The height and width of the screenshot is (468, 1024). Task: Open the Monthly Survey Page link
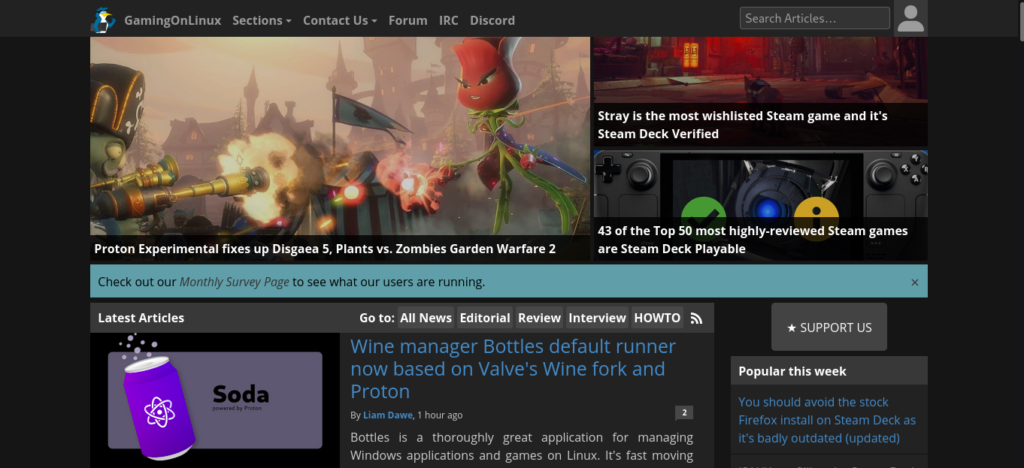pos(234,282)
